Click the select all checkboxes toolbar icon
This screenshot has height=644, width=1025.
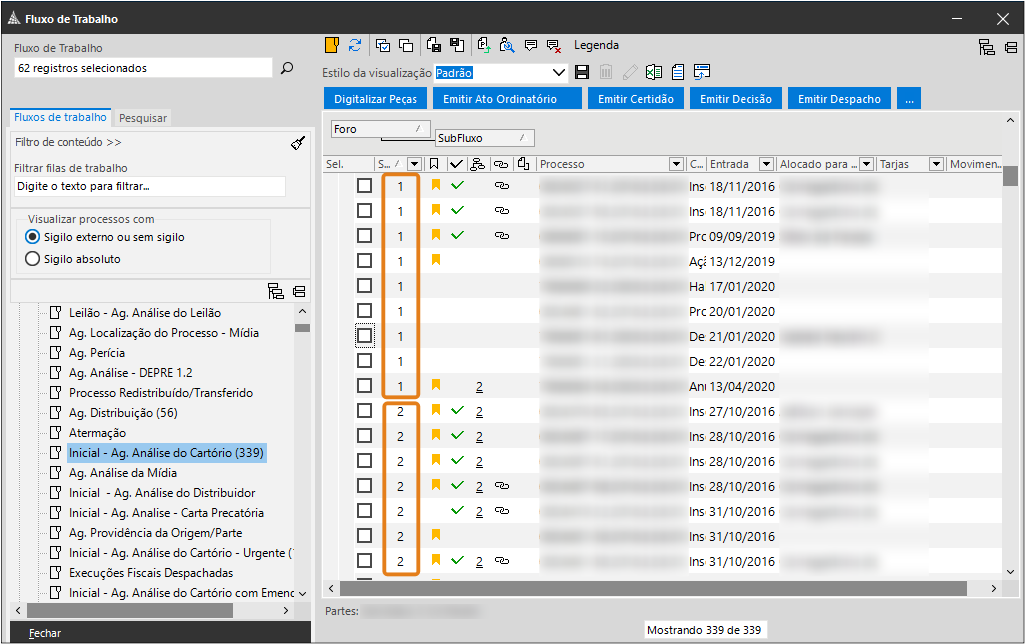tap(383, 45)
